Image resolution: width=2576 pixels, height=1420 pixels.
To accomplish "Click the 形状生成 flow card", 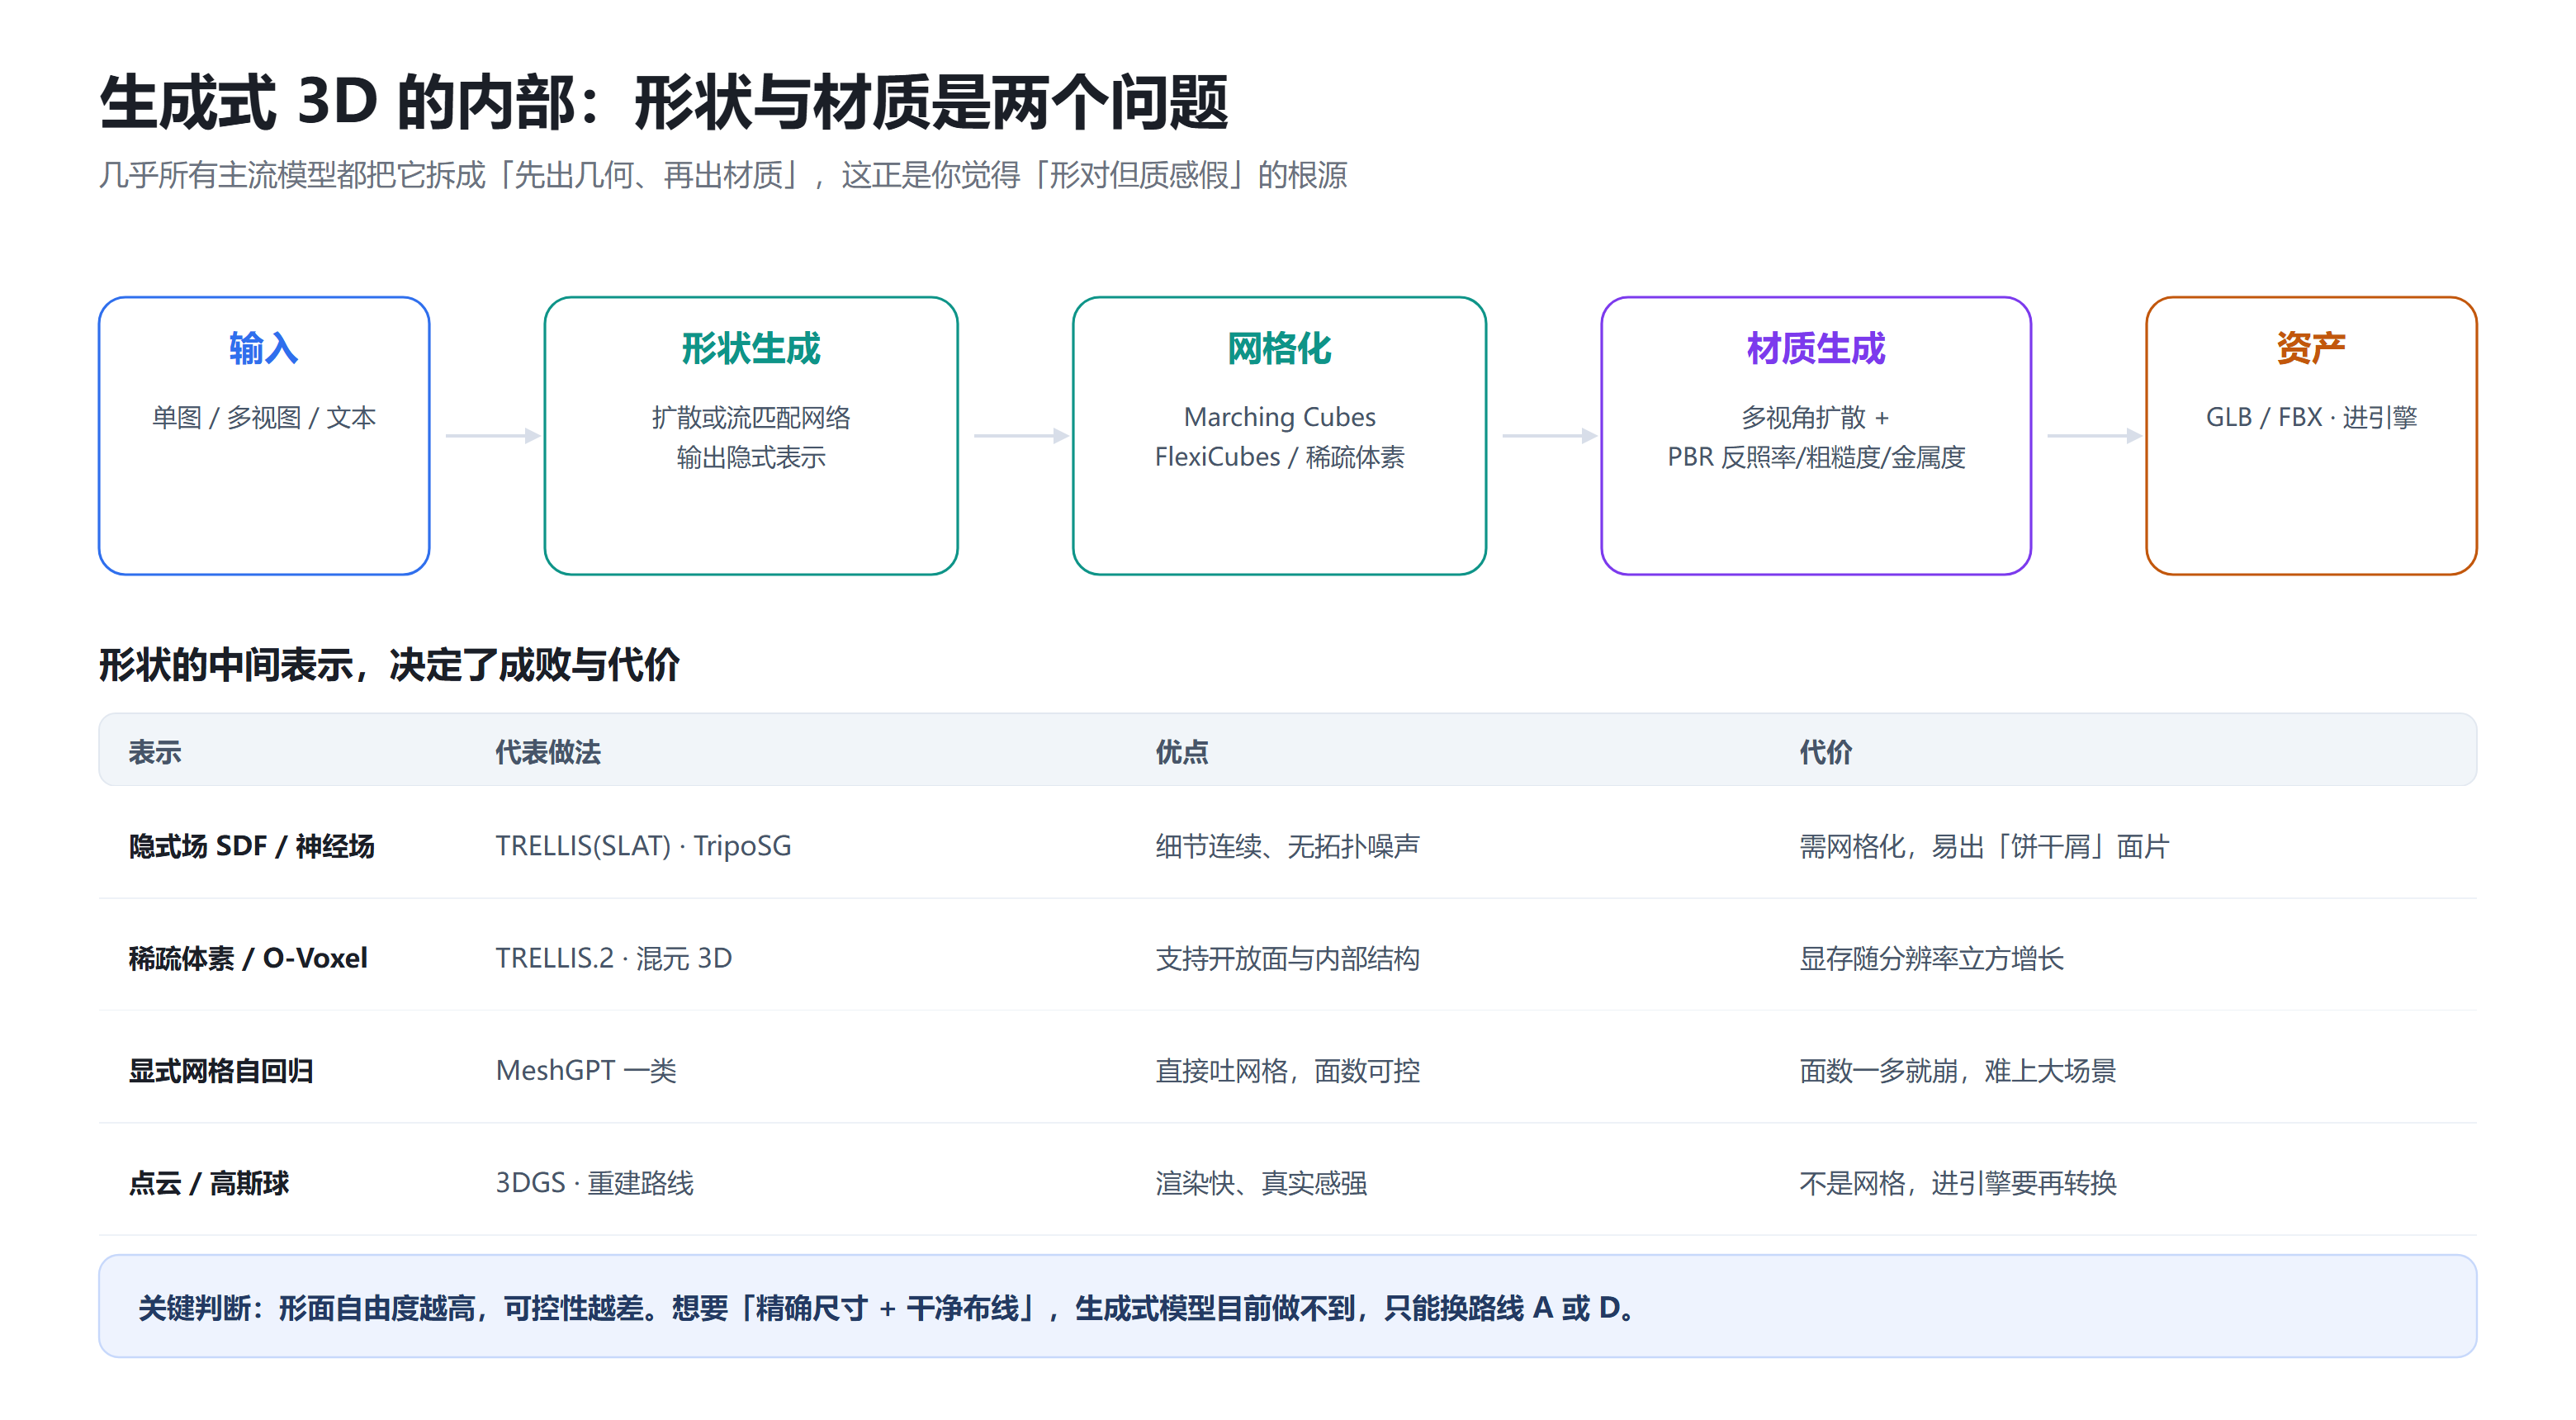I will click(751, 435).
